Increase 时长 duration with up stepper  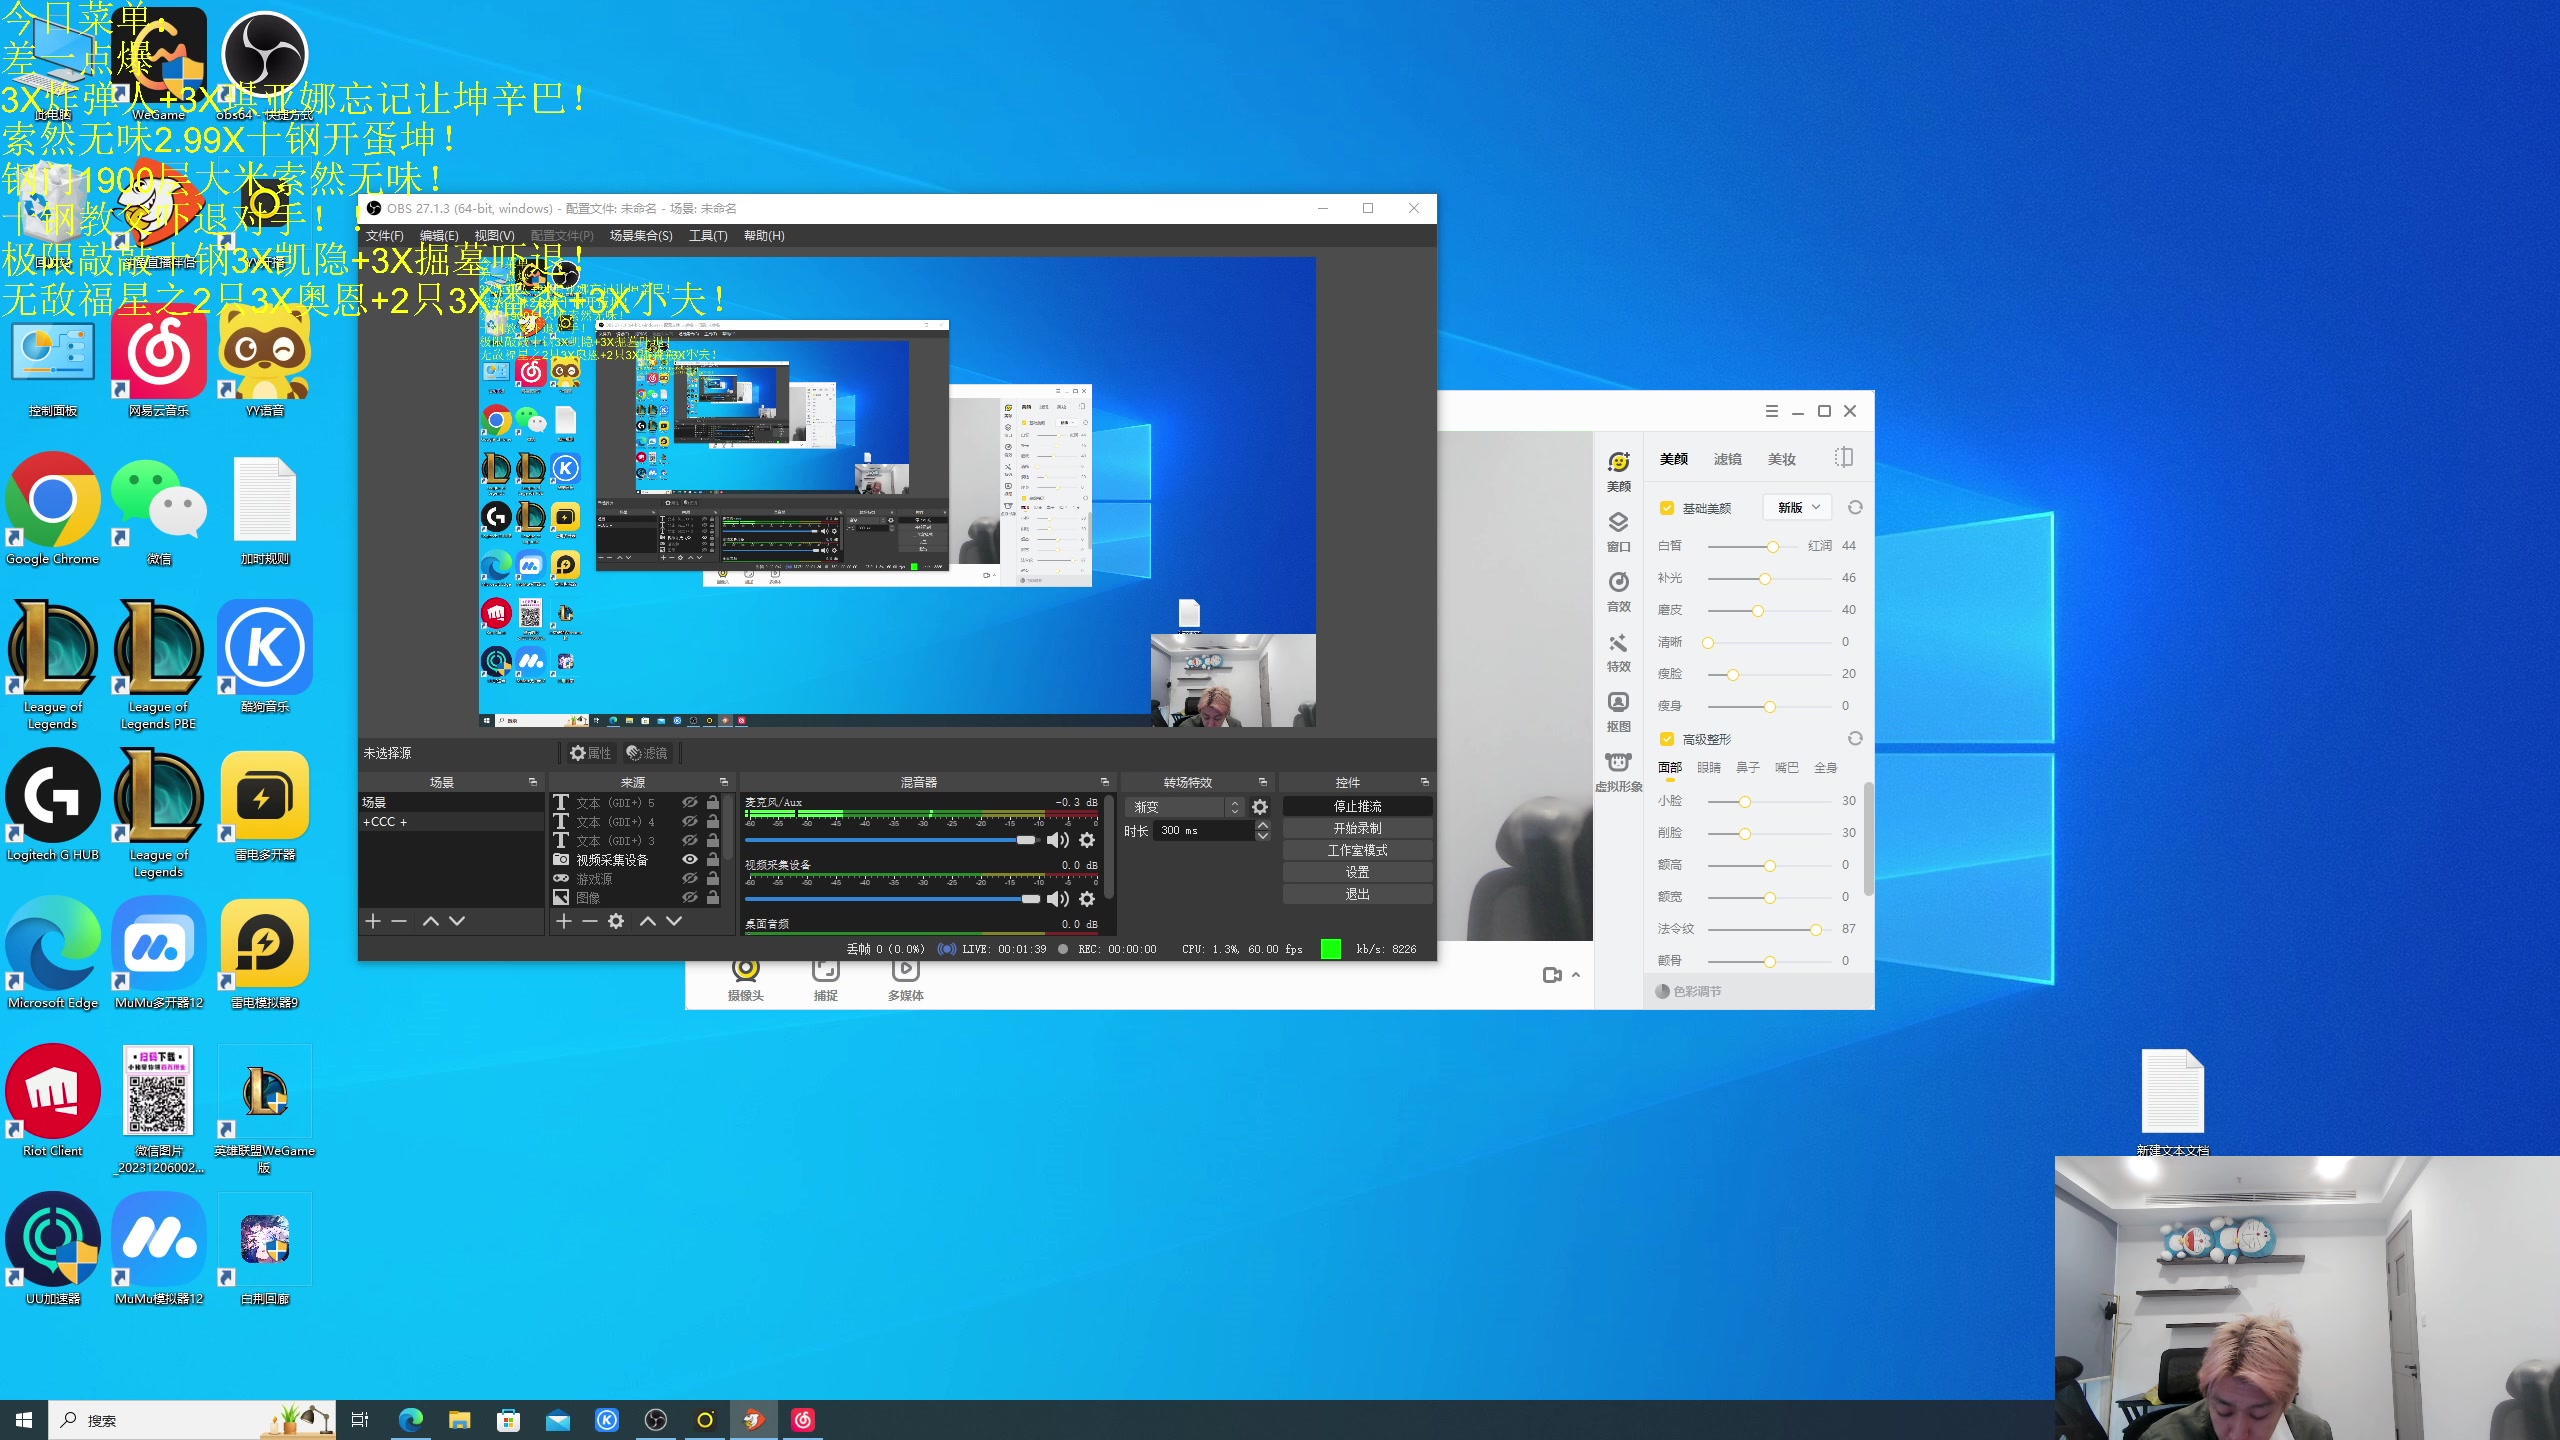1263,825
